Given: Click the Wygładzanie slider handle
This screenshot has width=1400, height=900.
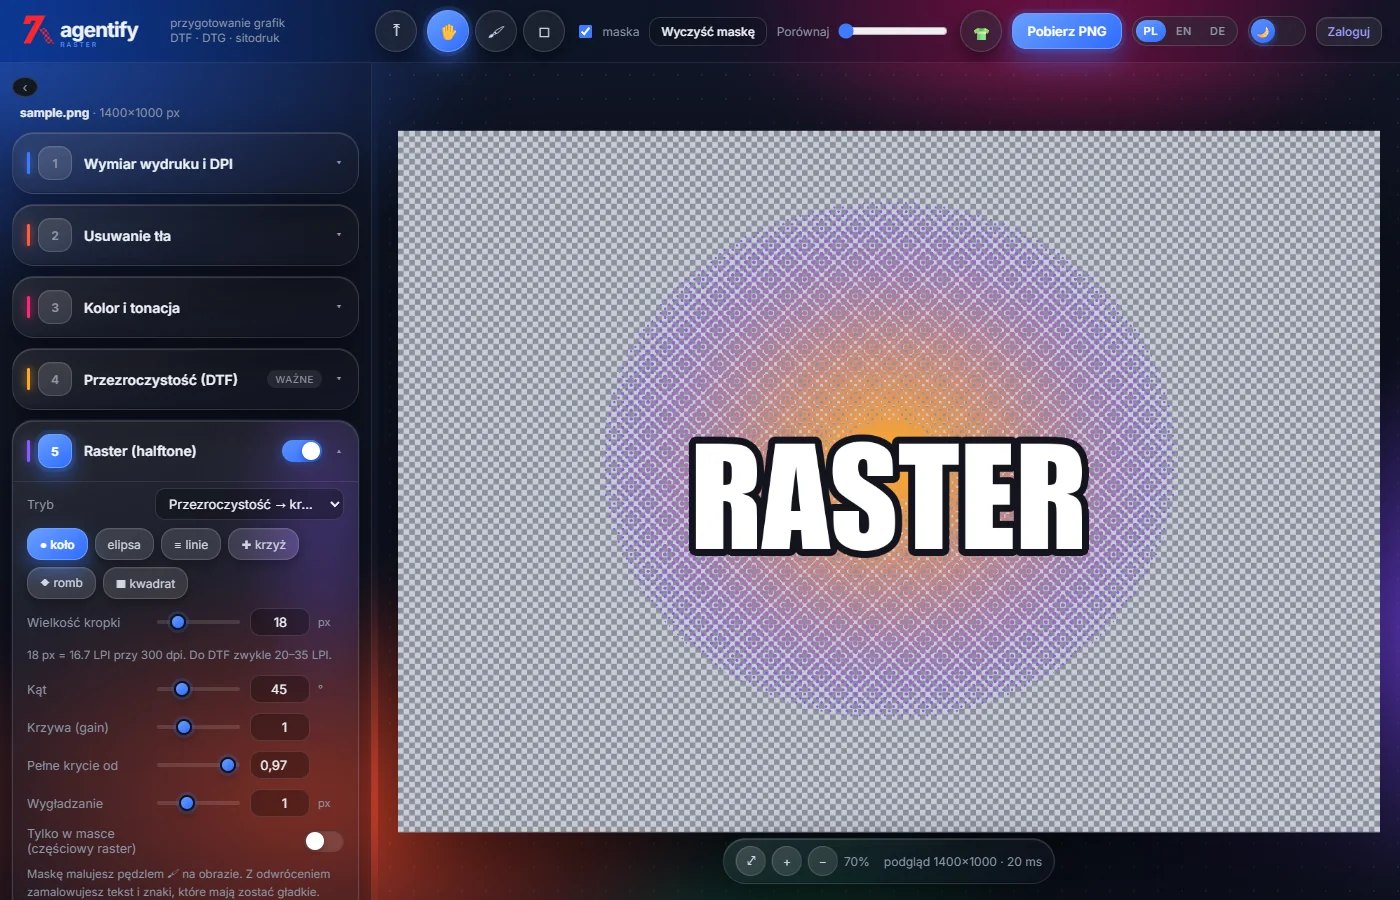Looking at the screenshot, I should tap(187, 803).
